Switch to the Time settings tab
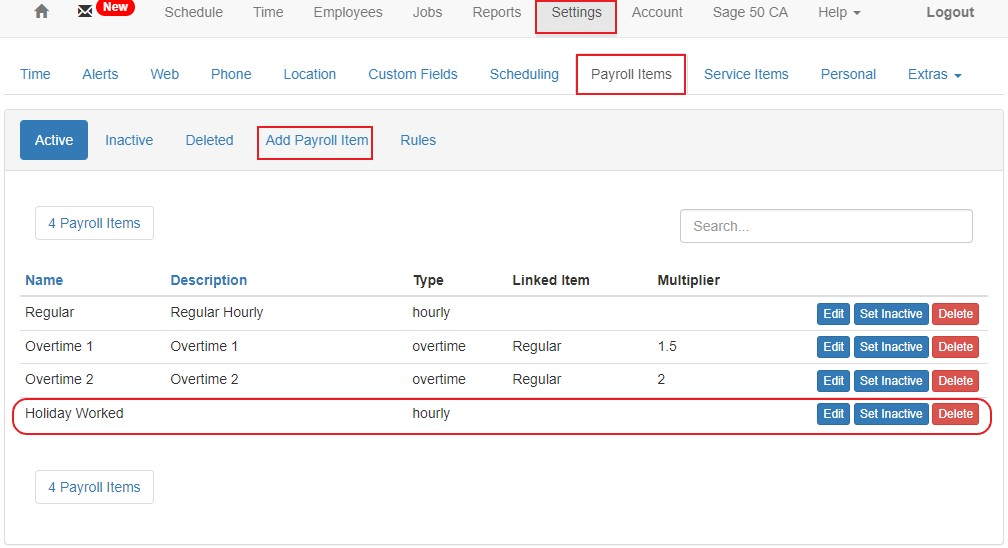Screen dimensions: 1008x548 [35, 74]
